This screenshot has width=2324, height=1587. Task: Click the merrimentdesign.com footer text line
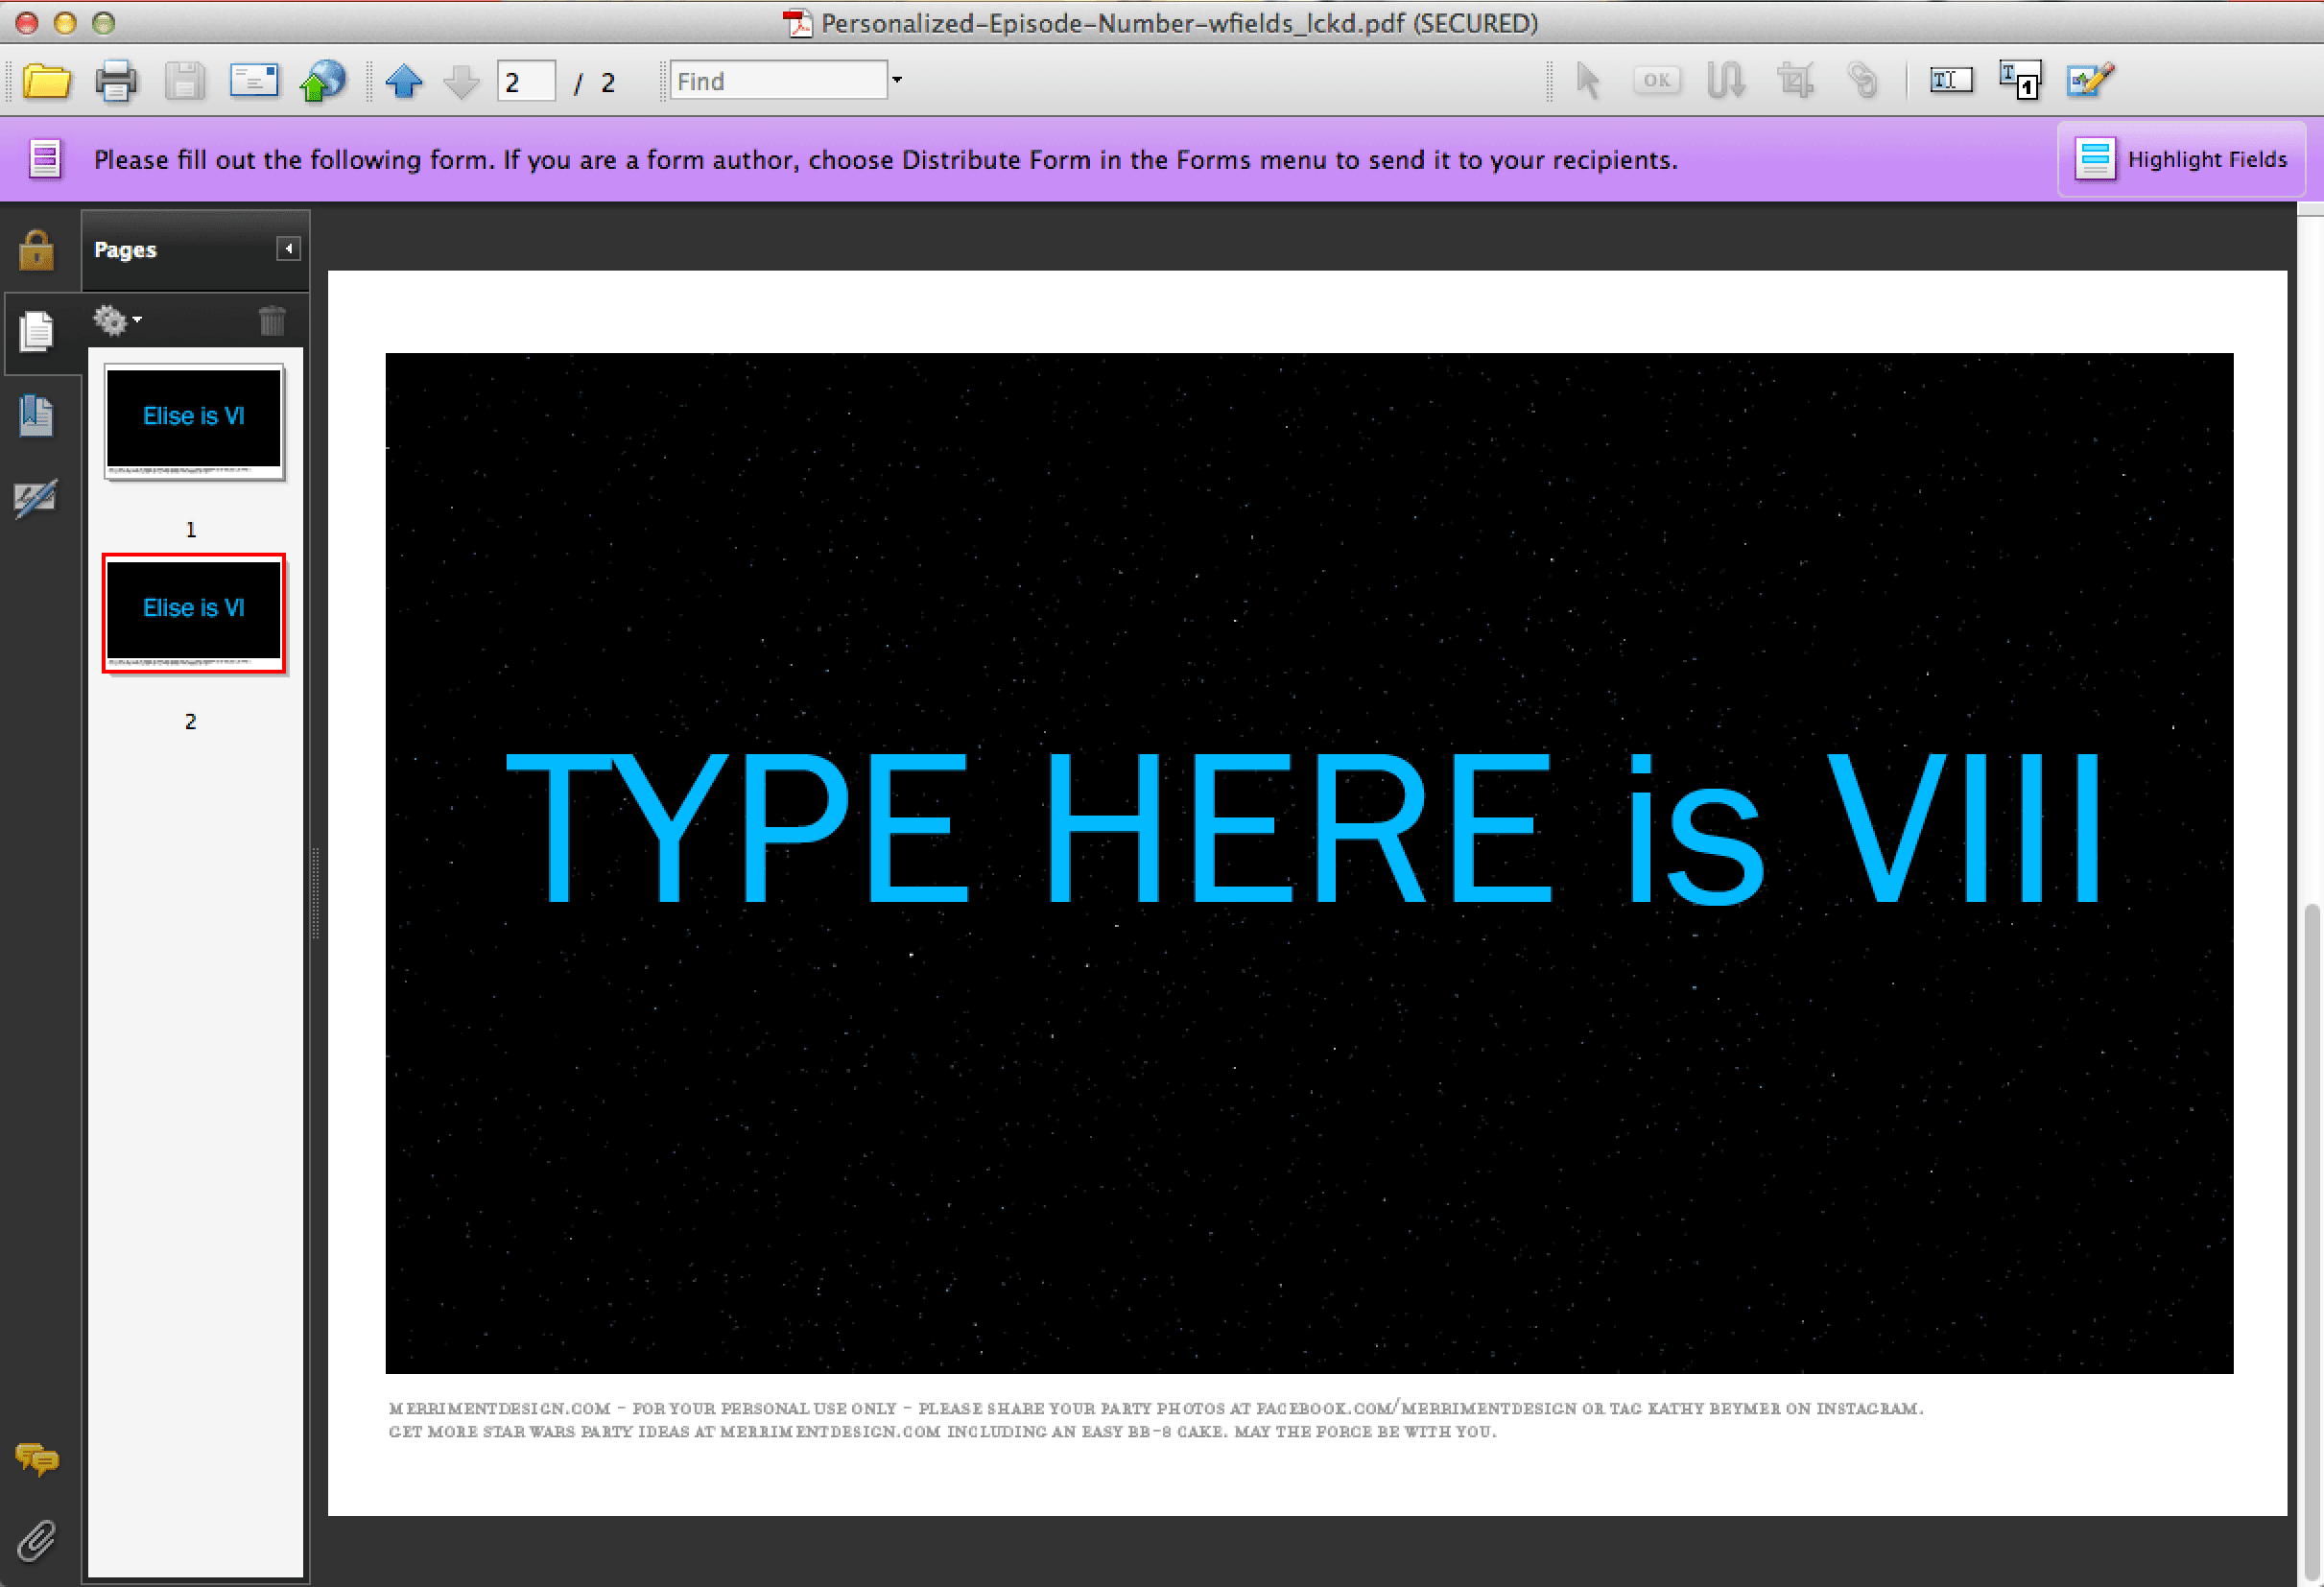[1155, 1408]
